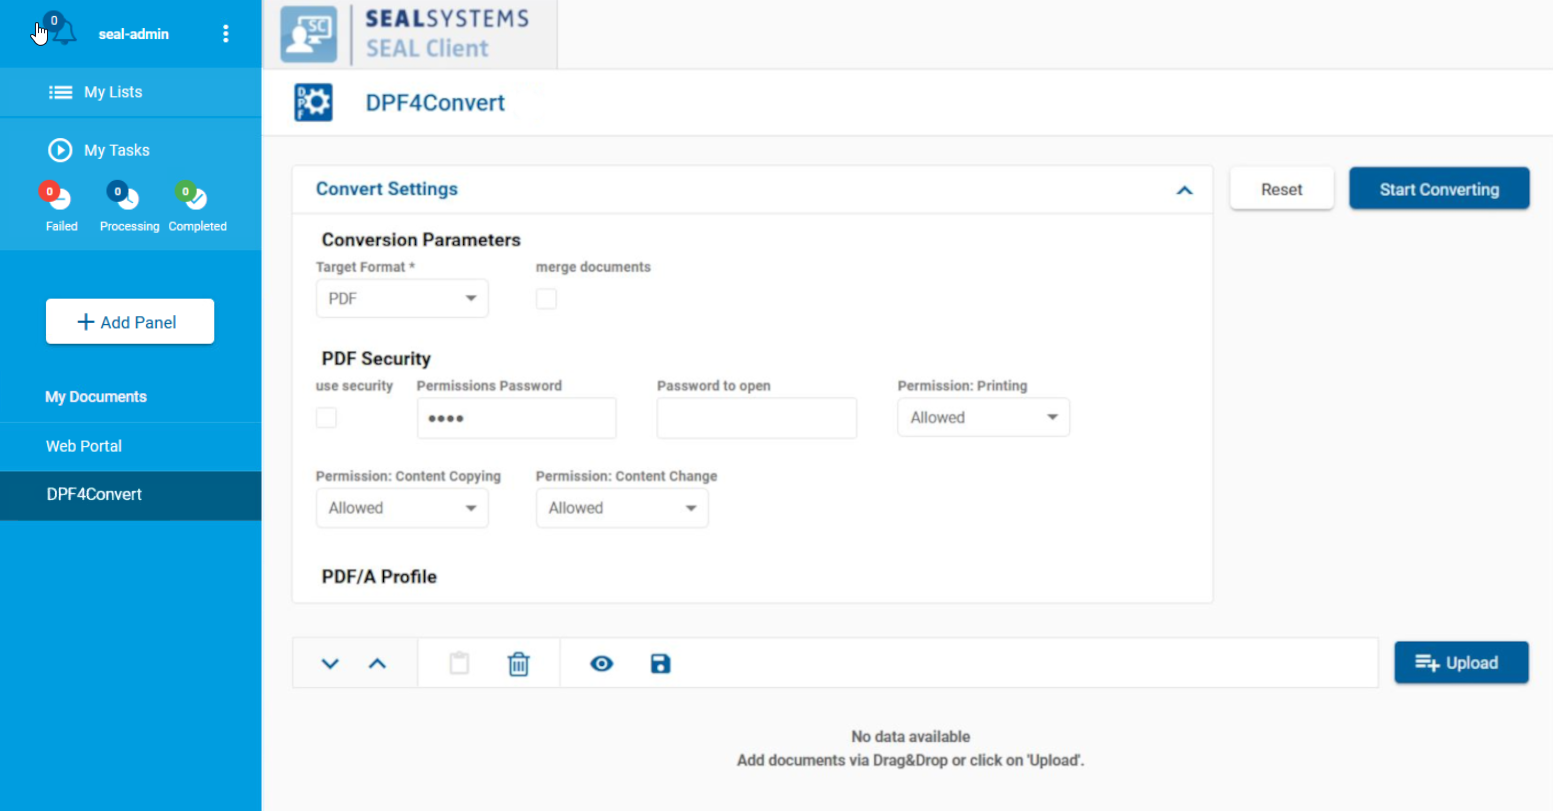
Task: Click the Password to open field
Action: [756, 418]
